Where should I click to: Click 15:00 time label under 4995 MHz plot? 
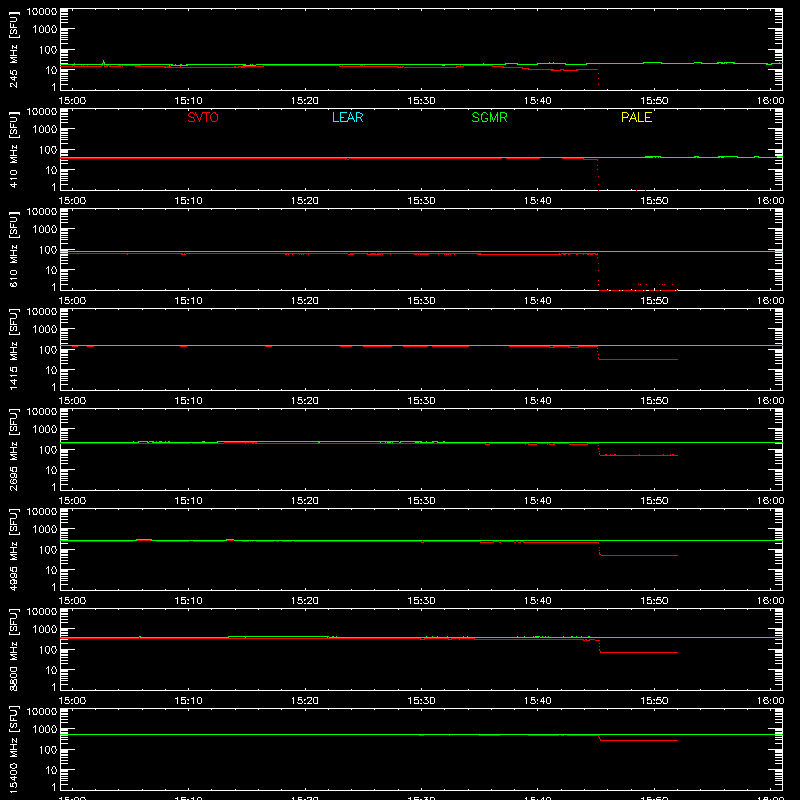[72, 601]
